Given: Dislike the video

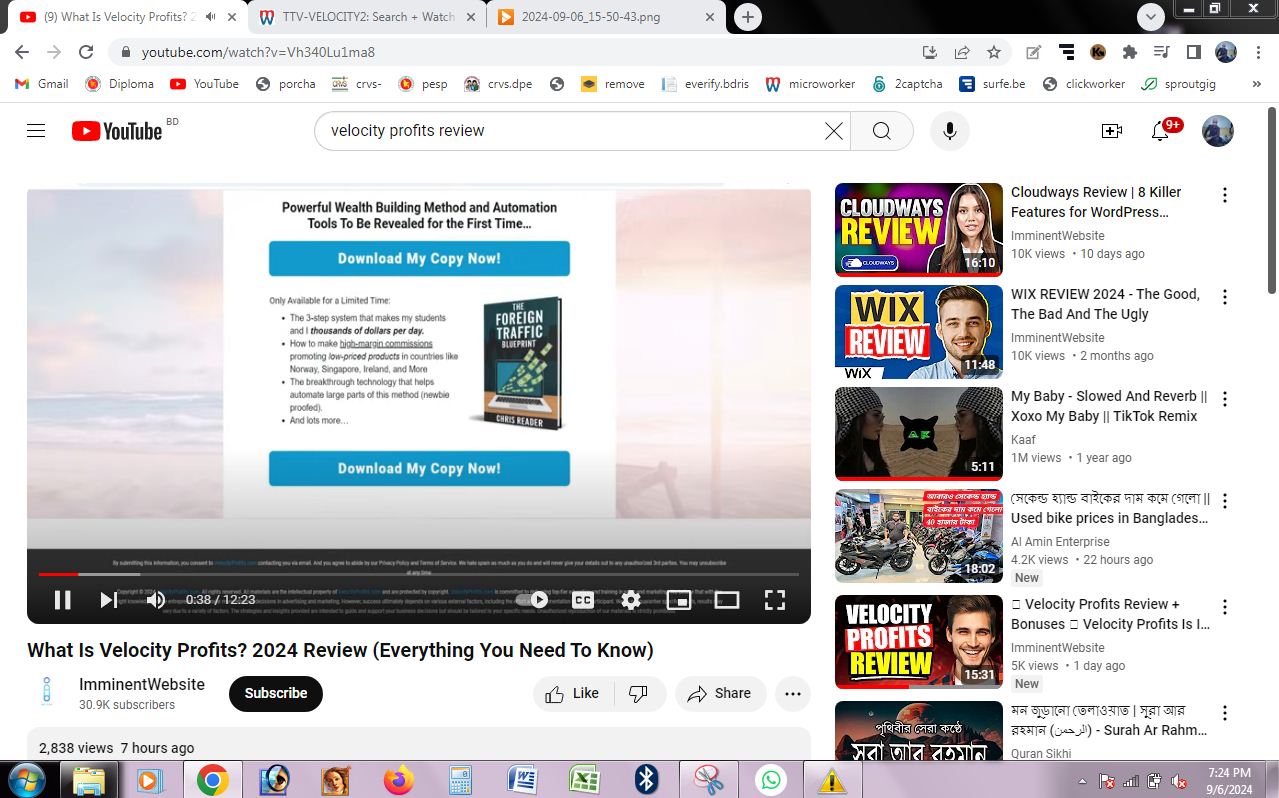Looking at the screenshot, I should click(x=639, y=693).
